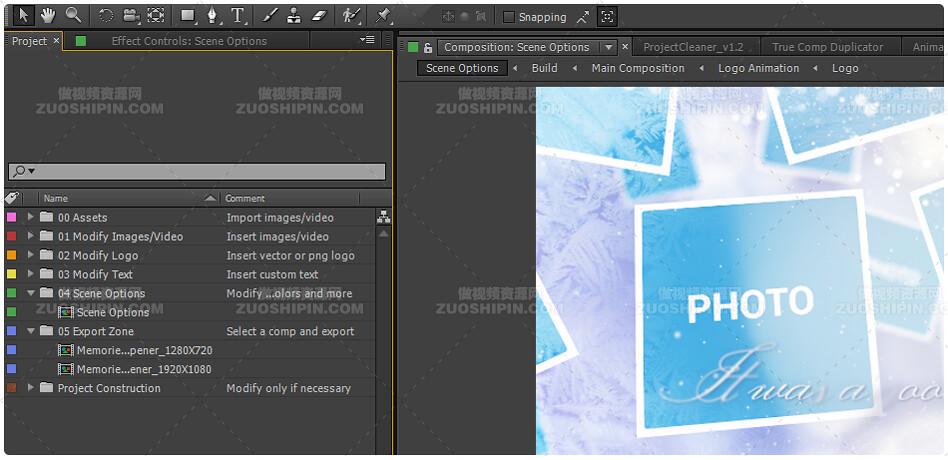Click the pink label swatch of 00 Assets
This screenshot has width=948, height=460.
click(12, 217)
